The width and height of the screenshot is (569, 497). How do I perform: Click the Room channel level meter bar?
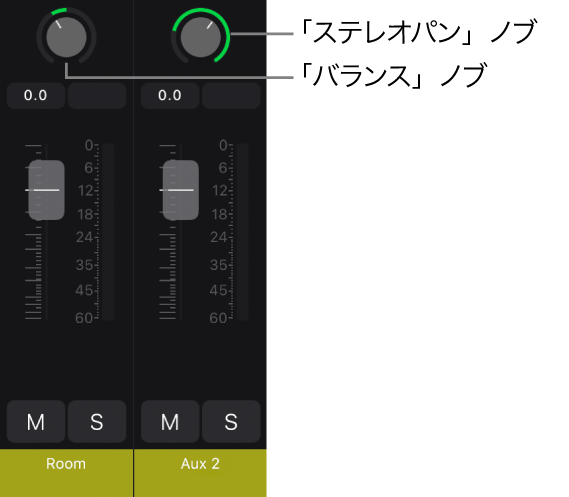click(x=108, y=232)
